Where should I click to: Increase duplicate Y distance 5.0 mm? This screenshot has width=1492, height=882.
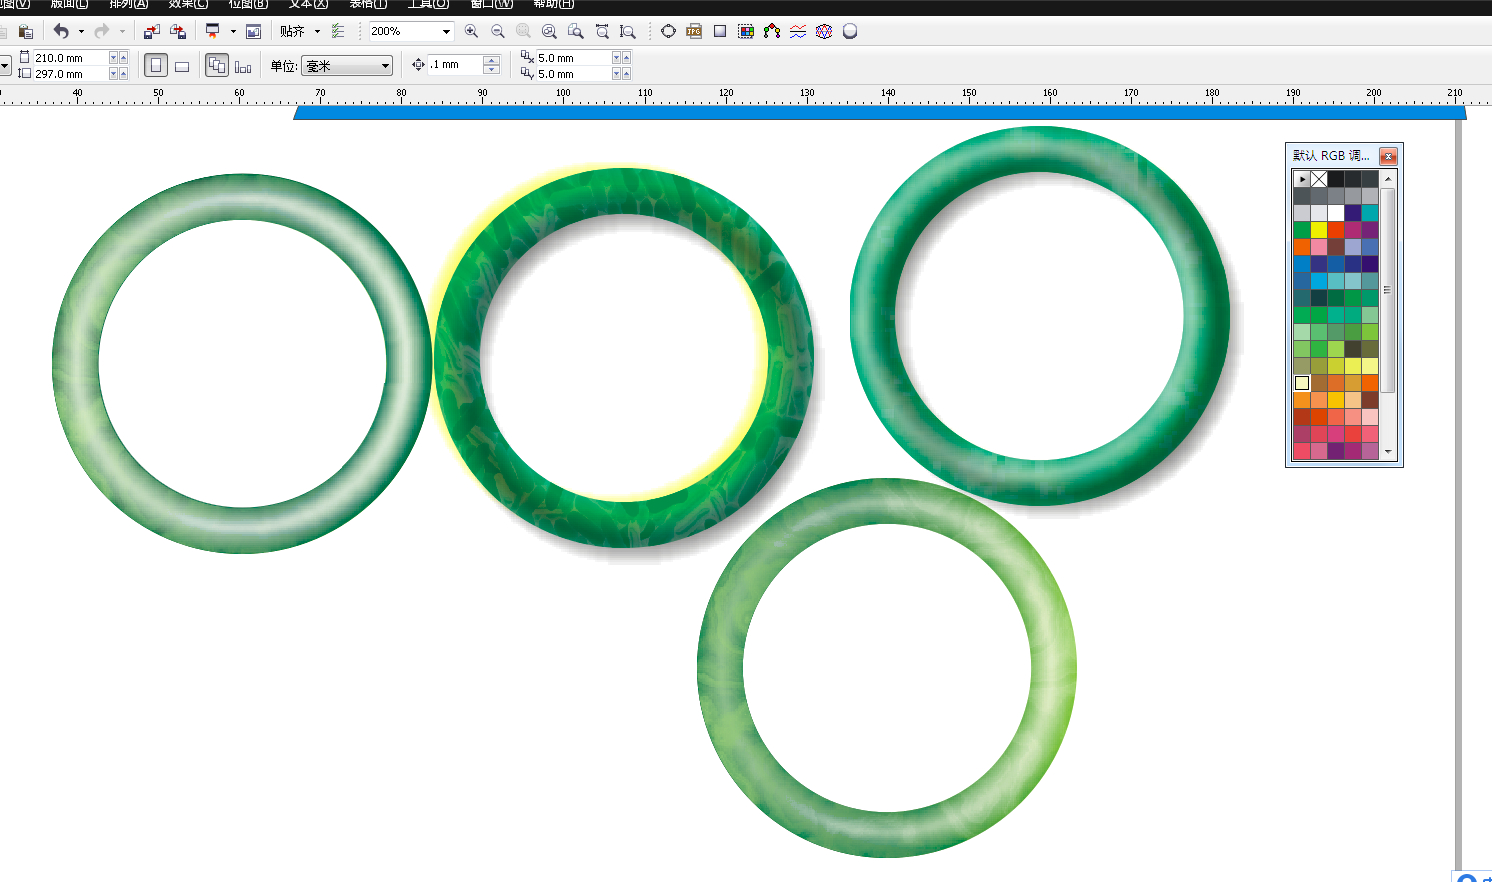coord(626,74)
